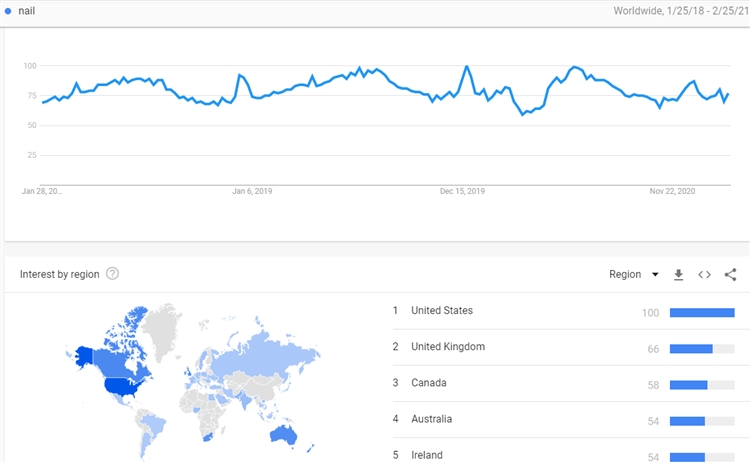
Task: Click the Dec 15, 2019 peak on chart
Action: (467, 68)
